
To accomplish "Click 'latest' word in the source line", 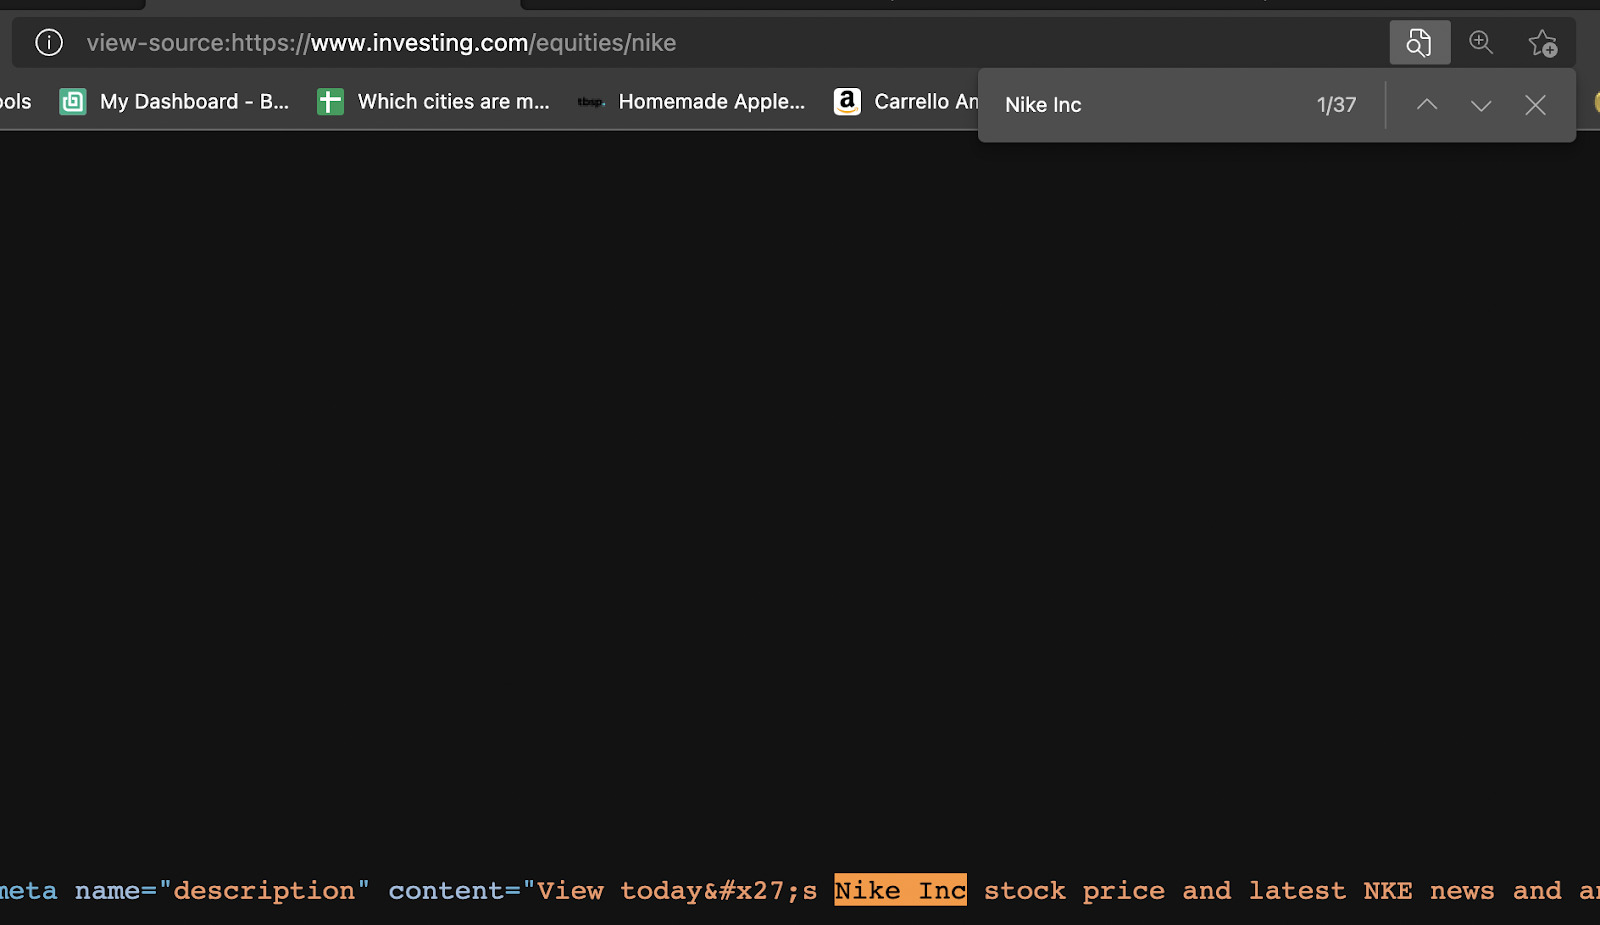I will pyautogui.click(x=1297, y=890).
